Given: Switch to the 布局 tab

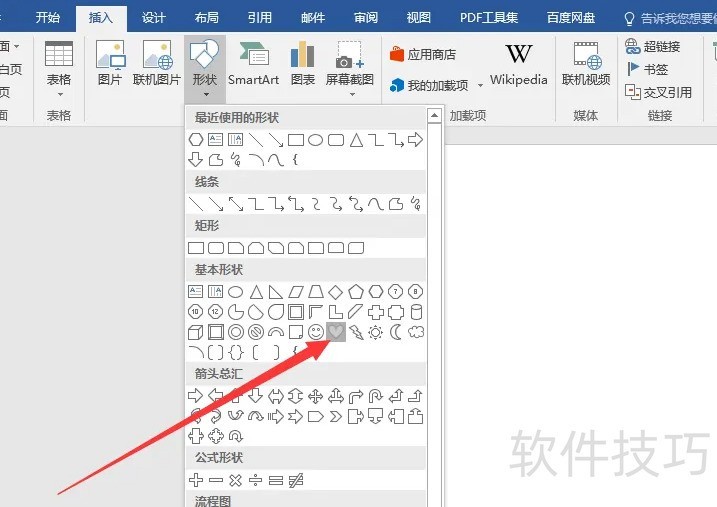Looking at the screenshot, I should pos(207,17).
